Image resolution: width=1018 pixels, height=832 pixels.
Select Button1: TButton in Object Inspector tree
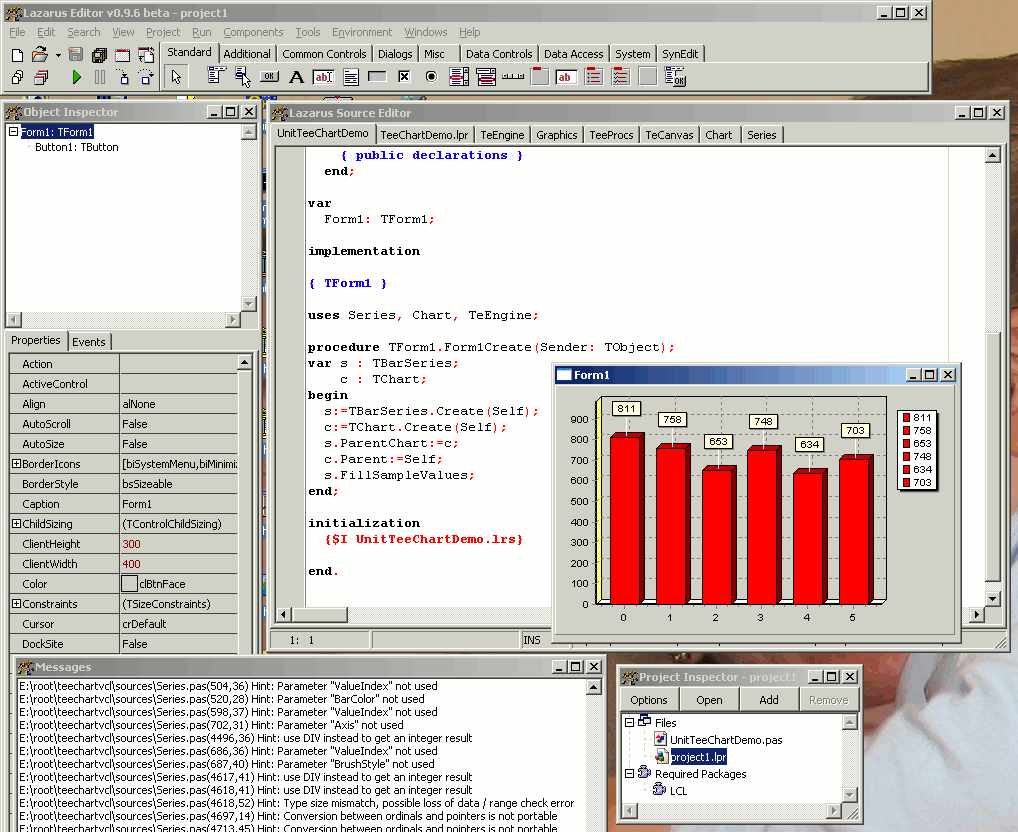pyautogui.click(x=76, y=147)
